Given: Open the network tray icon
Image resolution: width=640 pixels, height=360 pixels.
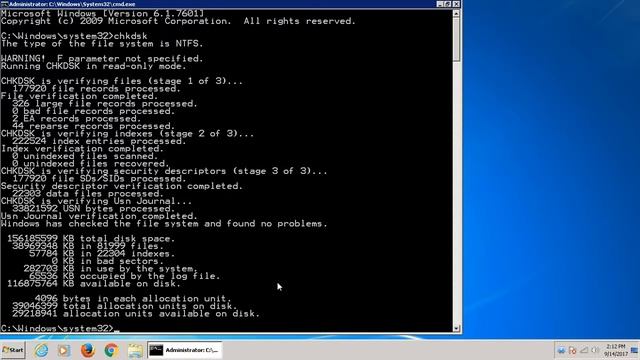Looking at the screenshot, I should point(584,351).
